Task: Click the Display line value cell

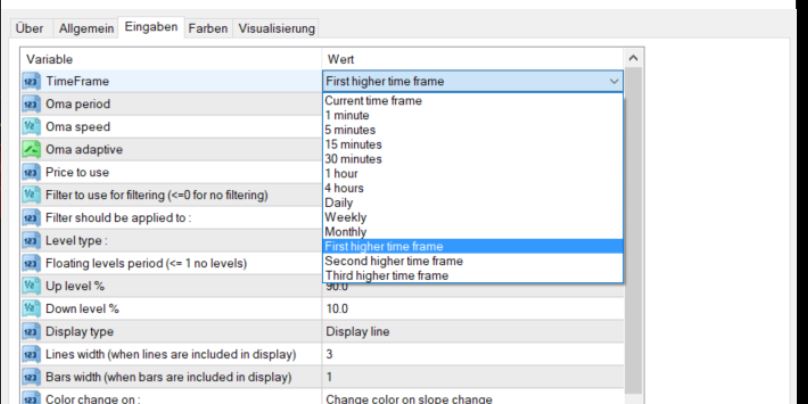Action: tap(470, 332)
